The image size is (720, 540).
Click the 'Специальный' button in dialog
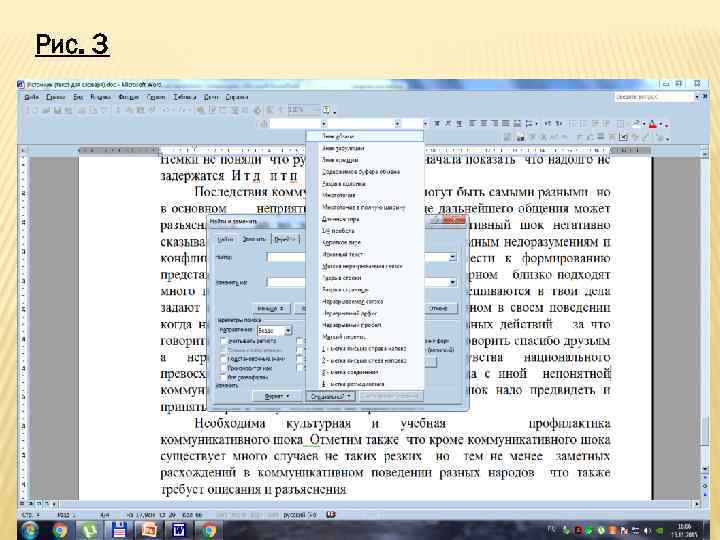[x=331, y=396]
